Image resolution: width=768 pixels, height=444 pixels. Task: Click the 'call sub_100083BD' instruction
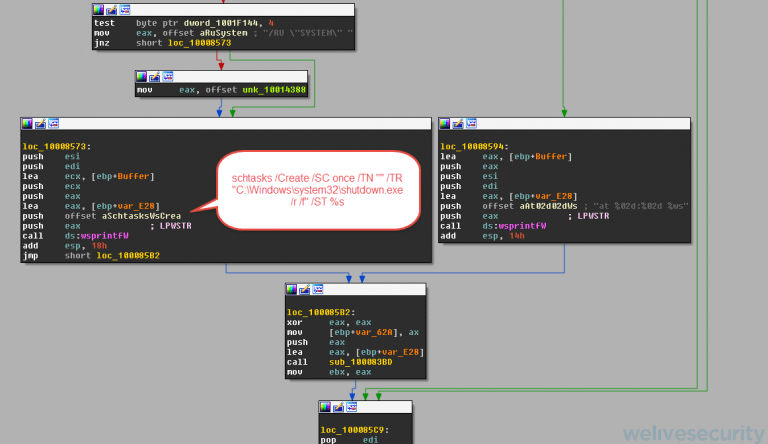pos(339,362)
